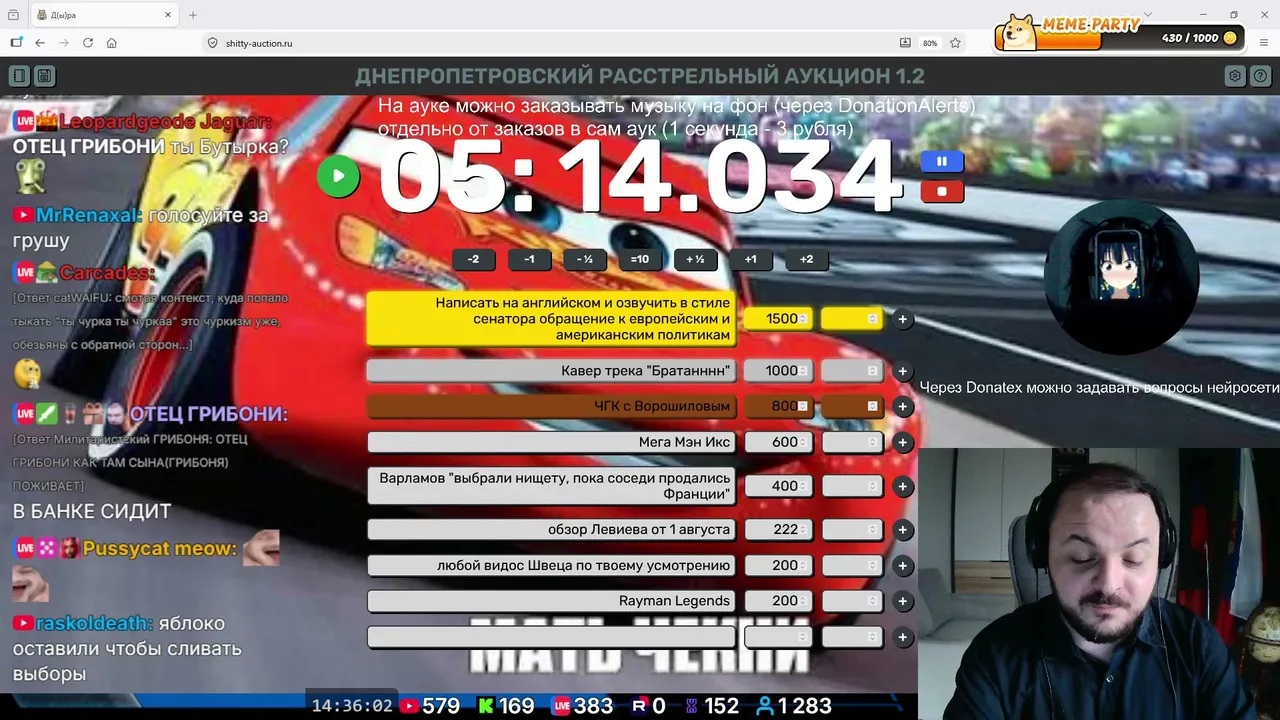The height and width of the screenshot is (720, 1280).
Task: Click the extra bid field in "Мега Мэн Икс" row
Action: (852, 442)
